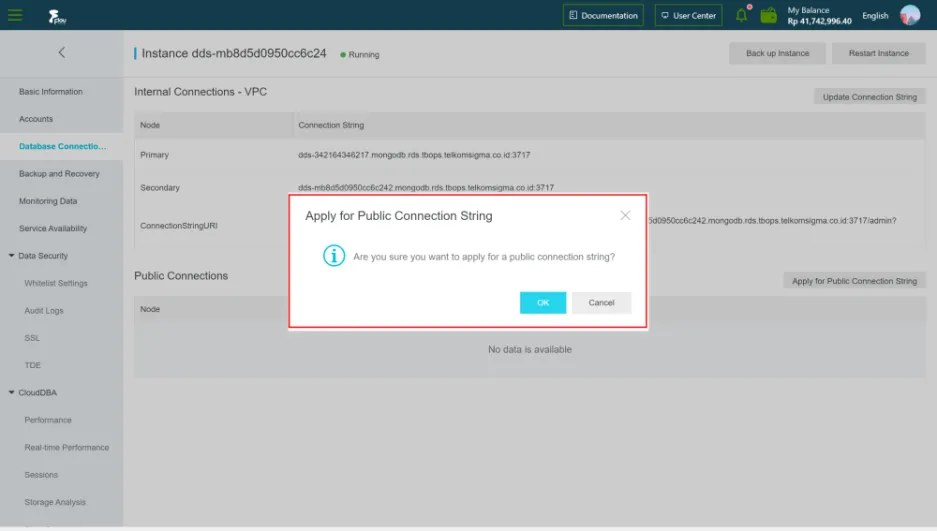Open Backup and Recovery in sidebar
937x531 pixels.
click(x=59, y=174)
